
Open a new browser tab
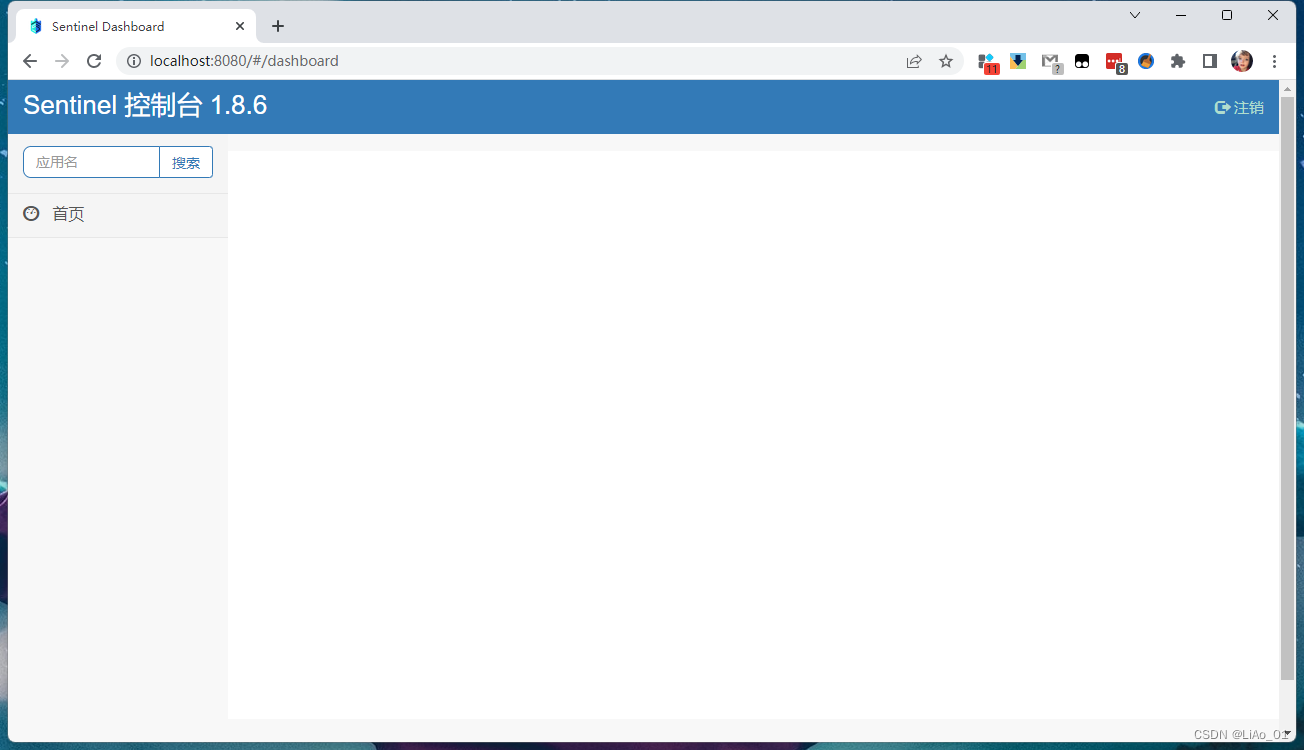(x=278, y=26)
